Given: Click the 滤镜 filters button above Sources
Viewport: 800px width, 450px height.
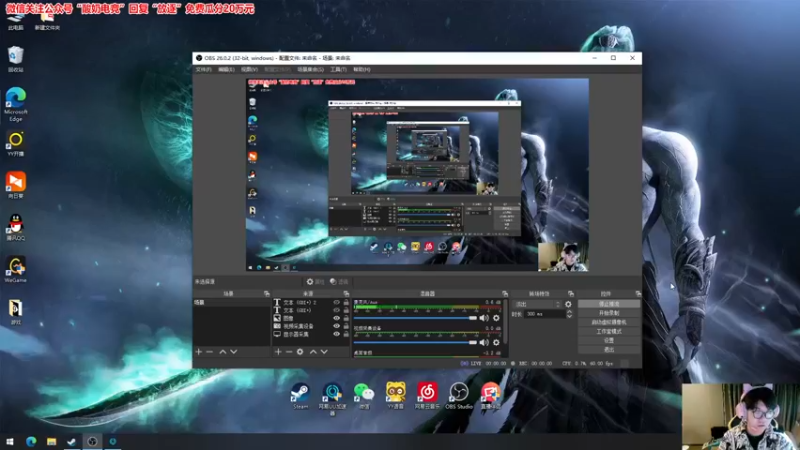Looking at the screenshot, I should point(339,282).
